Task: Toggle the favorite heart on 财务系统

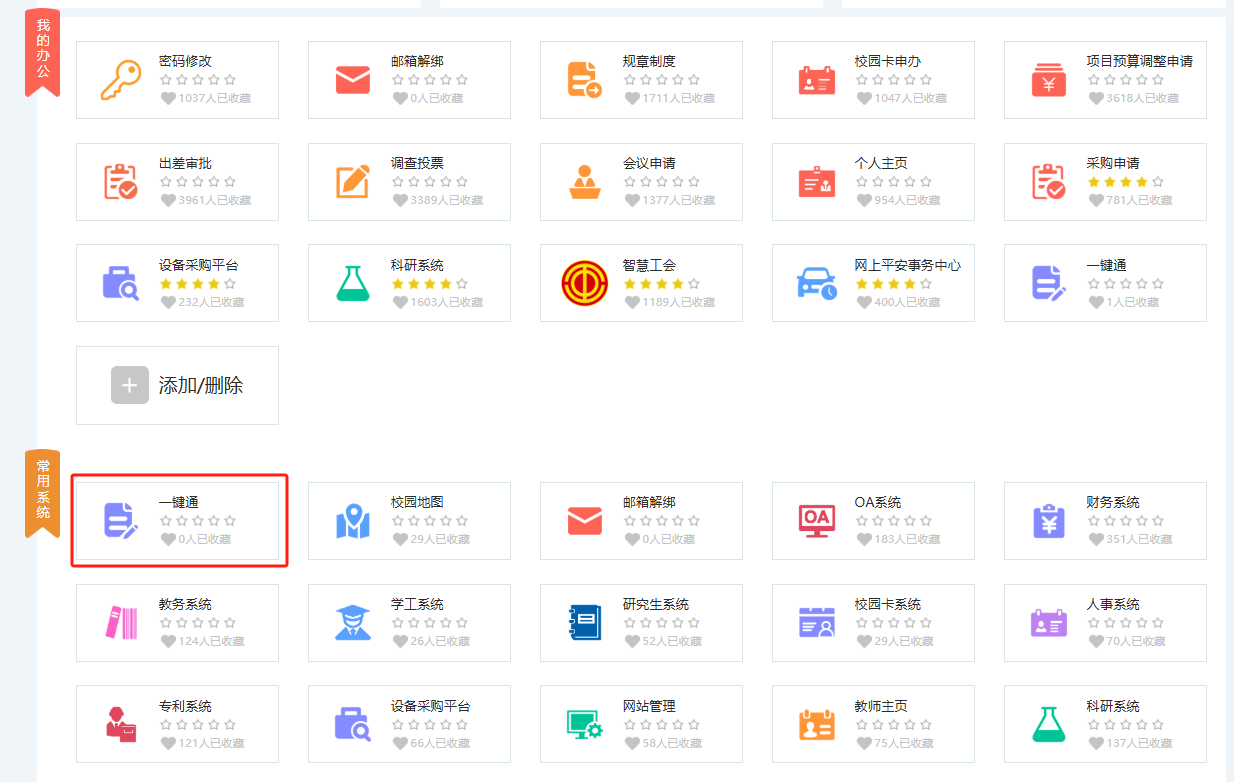Action: pos(1096,539)
